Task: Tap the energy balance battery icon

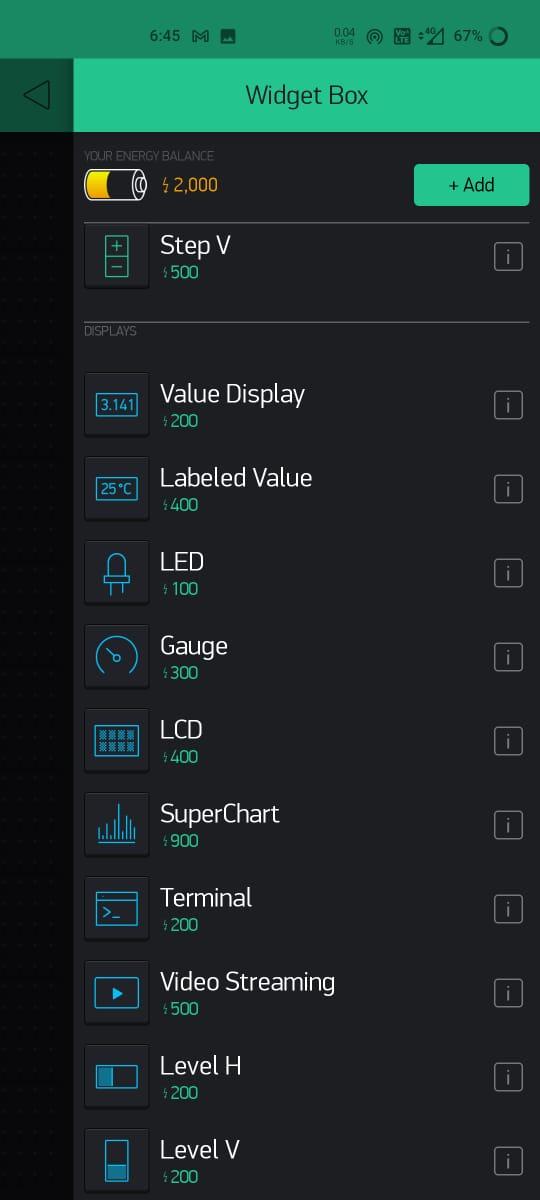Action: (x=116, y=185)
